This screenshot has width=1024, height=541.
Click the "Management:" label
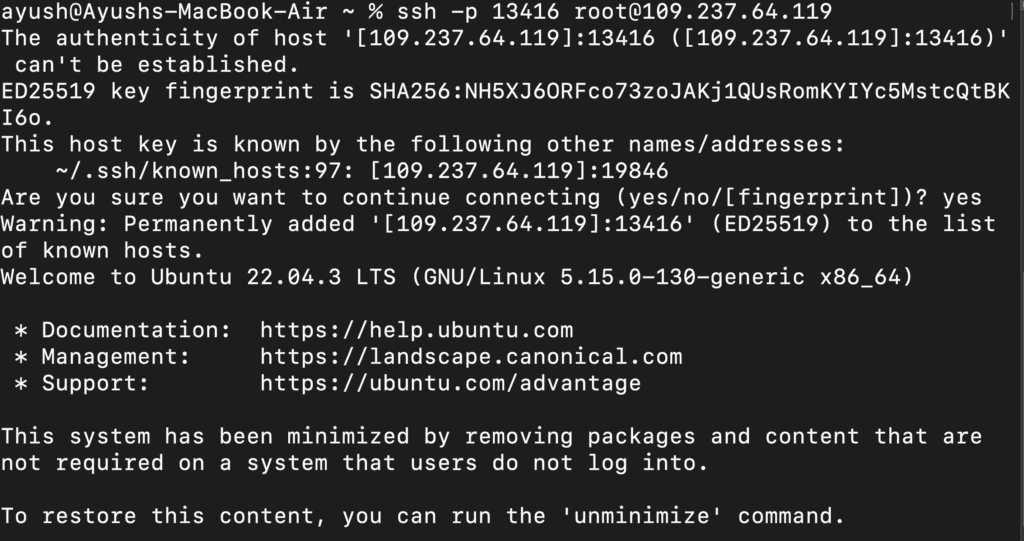point(116,357)
